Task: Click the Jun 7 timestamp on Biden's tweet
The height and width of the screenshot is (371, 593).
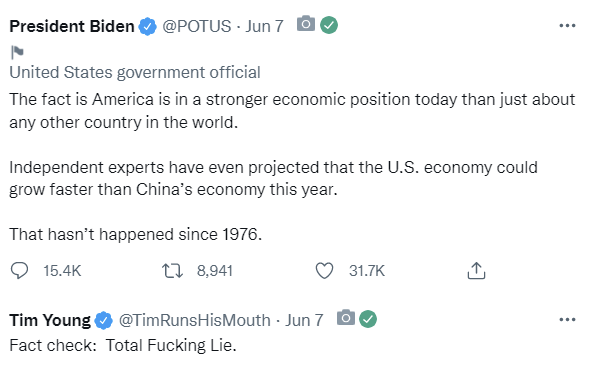Action: [x=264, y=26]
